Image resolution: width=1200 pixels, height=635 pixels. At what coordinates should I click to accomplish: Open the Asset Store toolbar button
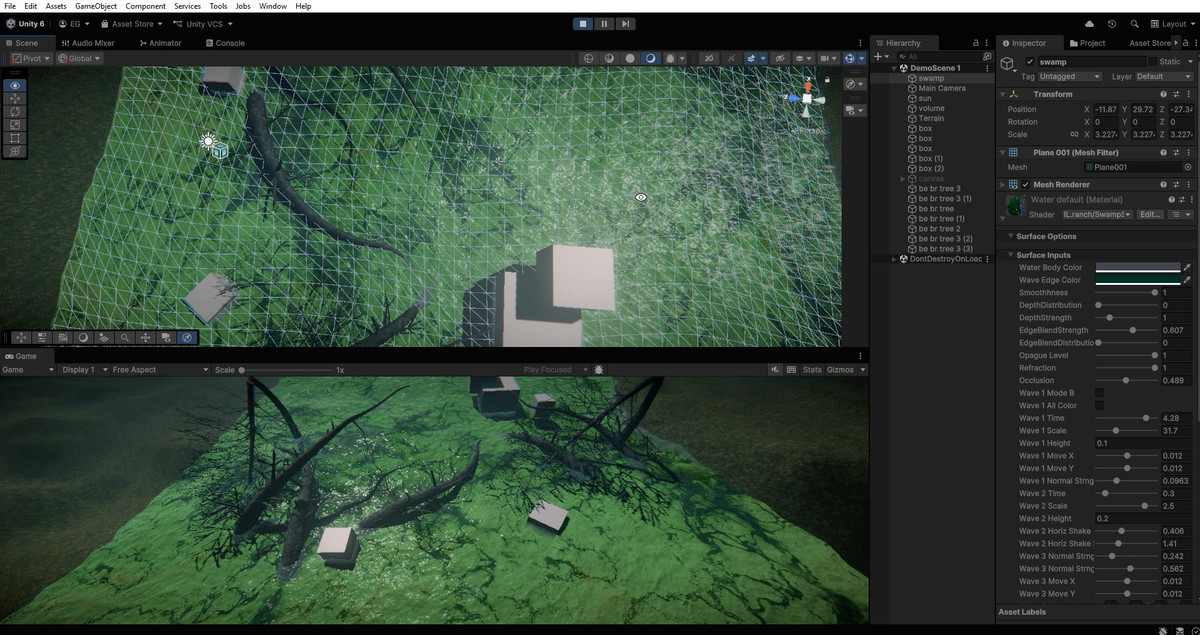click(131, 24)
